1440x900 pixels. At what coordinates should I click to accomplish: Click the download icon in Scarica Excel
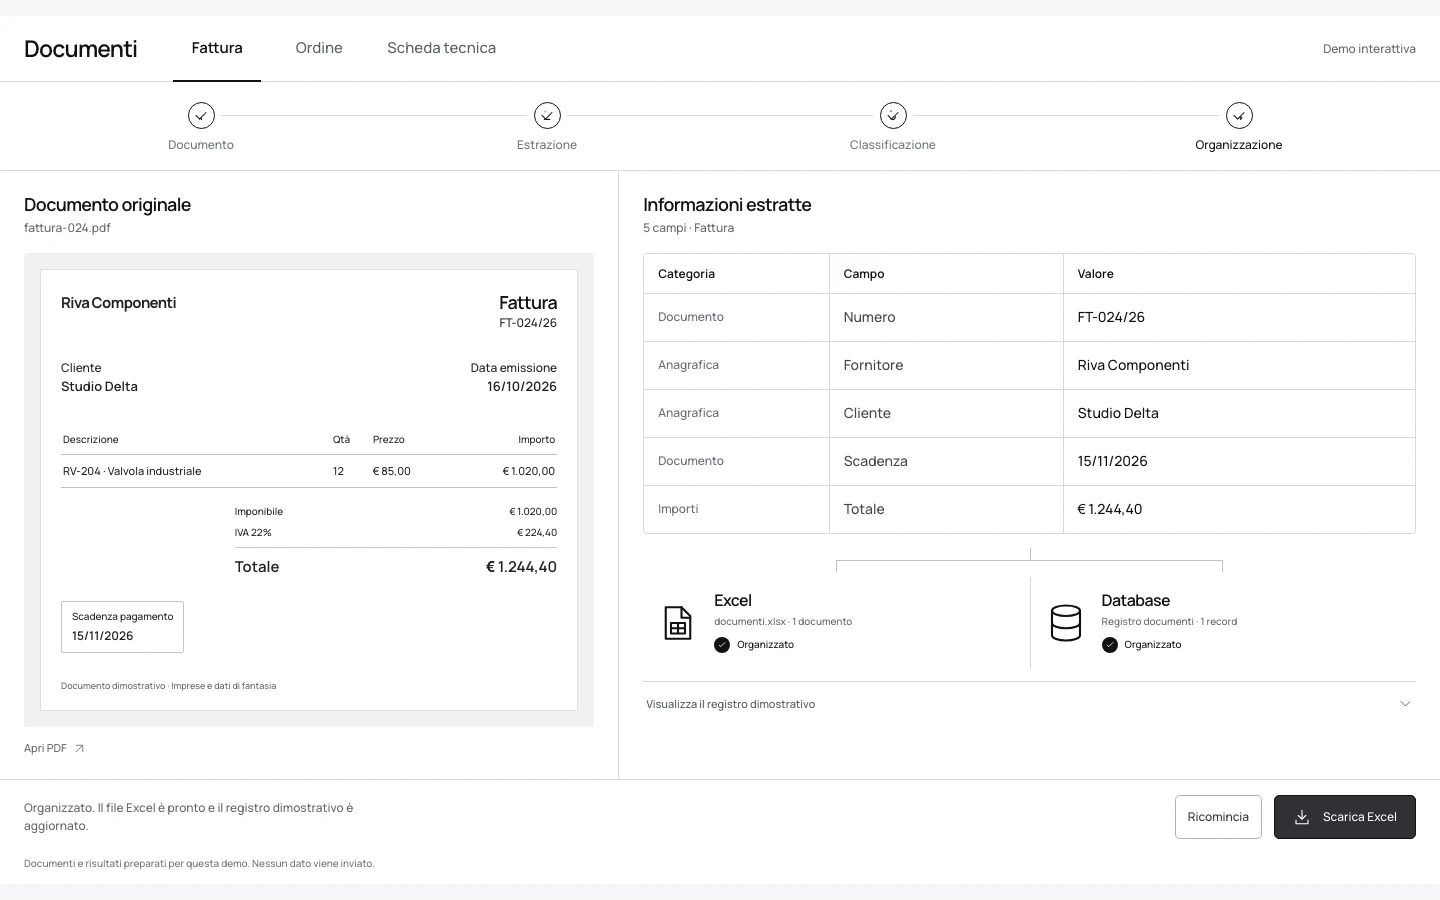(x=1302, y=817)
